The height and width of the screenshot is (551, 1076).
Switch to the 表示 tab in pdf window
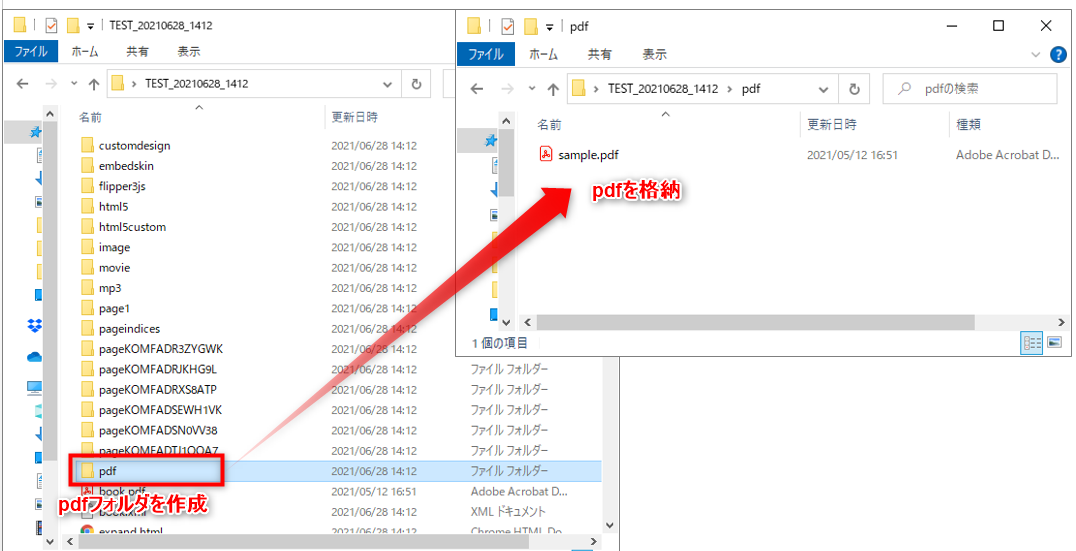click(654, 54)
